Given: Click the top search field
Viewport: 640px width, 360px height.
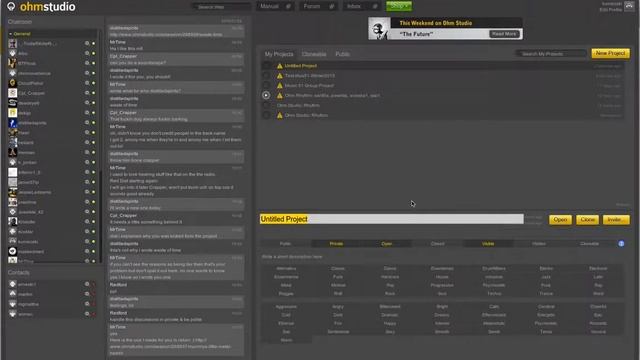Looking at the screenshot, I should point(221,7).
